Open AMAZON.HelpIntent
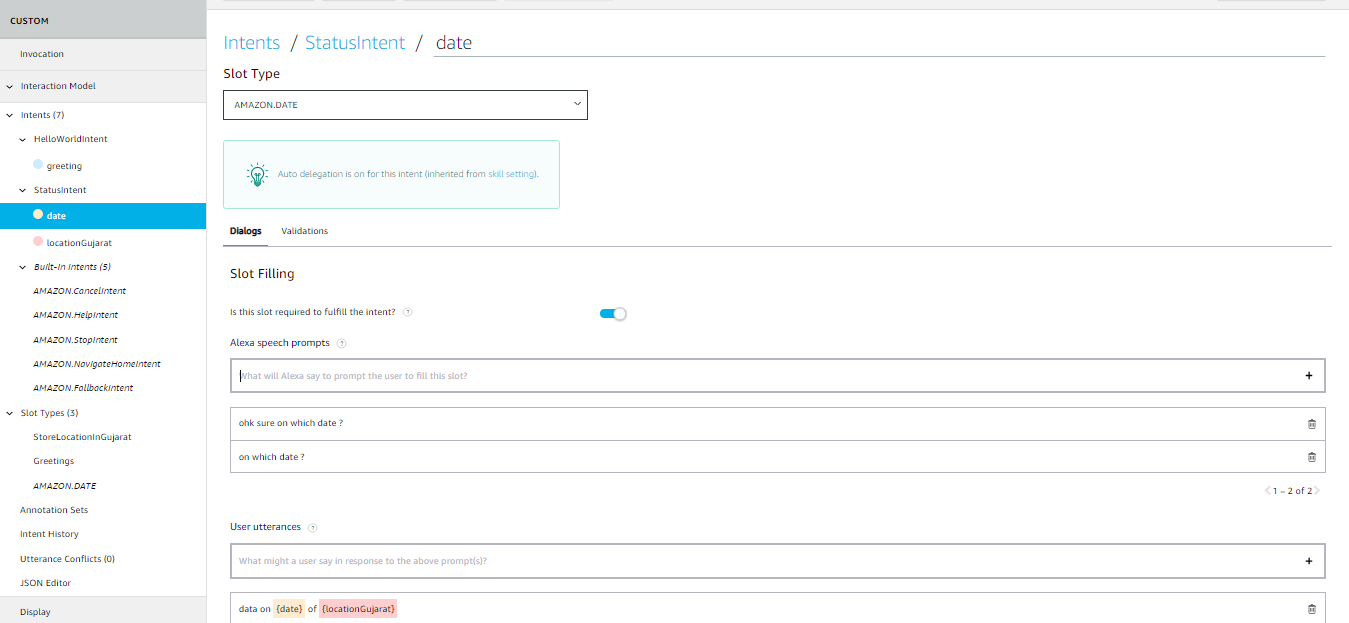1349x623 pixels. click(x=76, y=315)
